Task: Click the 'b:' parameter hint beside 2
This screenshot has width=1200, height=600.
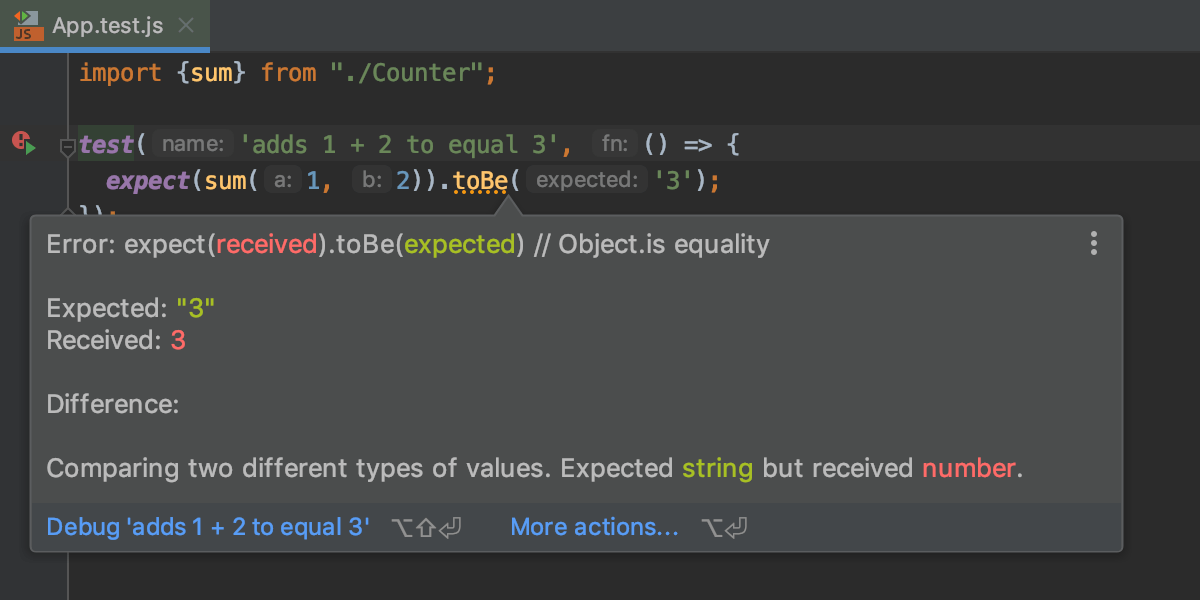Action: point(370,181)
